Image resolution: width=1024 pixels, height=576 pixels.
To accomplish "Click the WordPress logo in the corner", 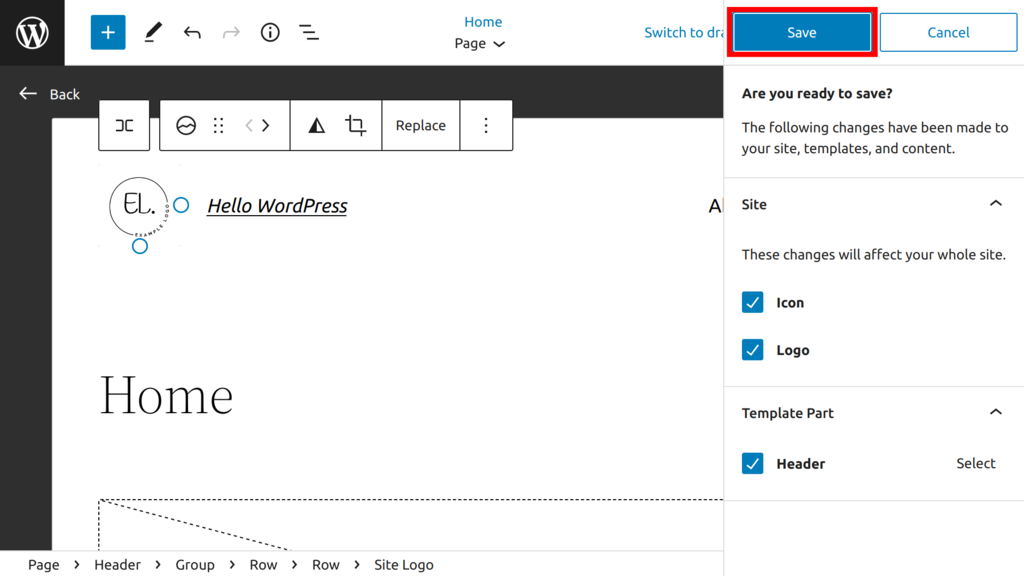I will tap(33, 32).
